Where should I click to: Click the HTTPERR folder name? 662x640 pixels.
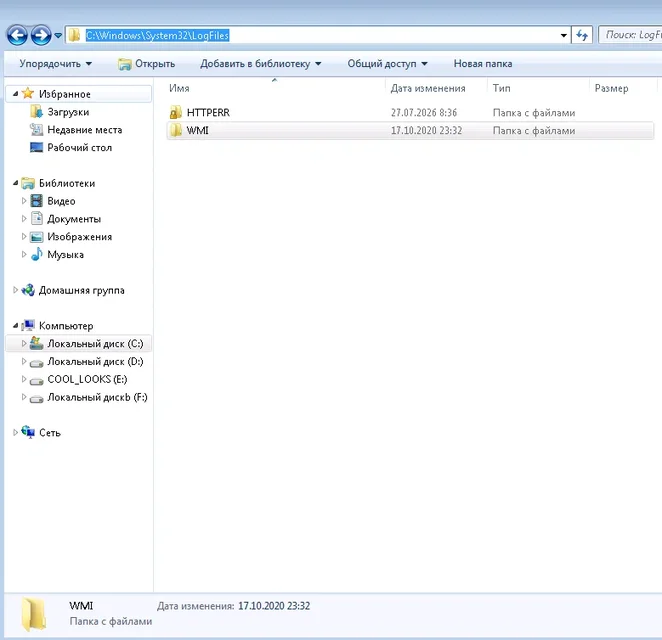208,113
